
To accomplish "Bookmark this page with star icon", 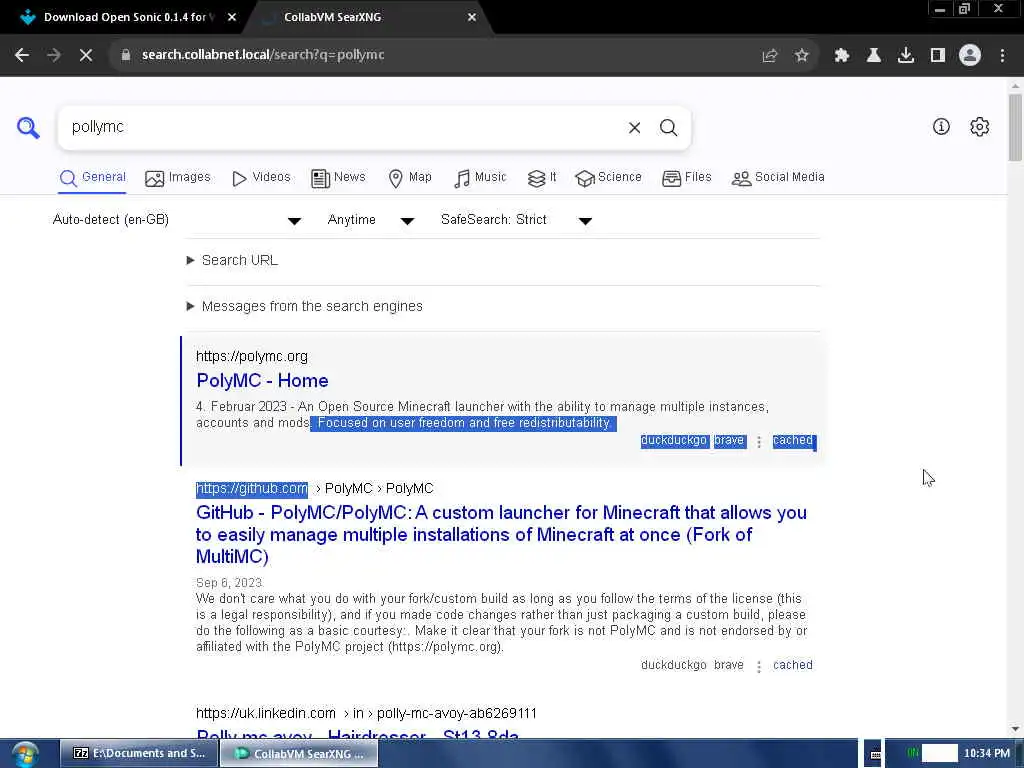I will click(802, 56).
